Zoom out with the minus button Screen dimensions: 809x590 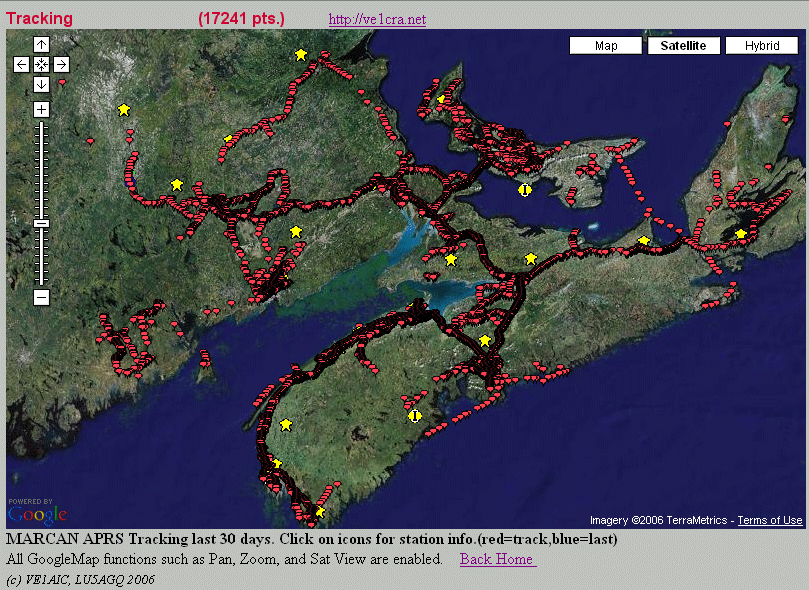(41, 297)
